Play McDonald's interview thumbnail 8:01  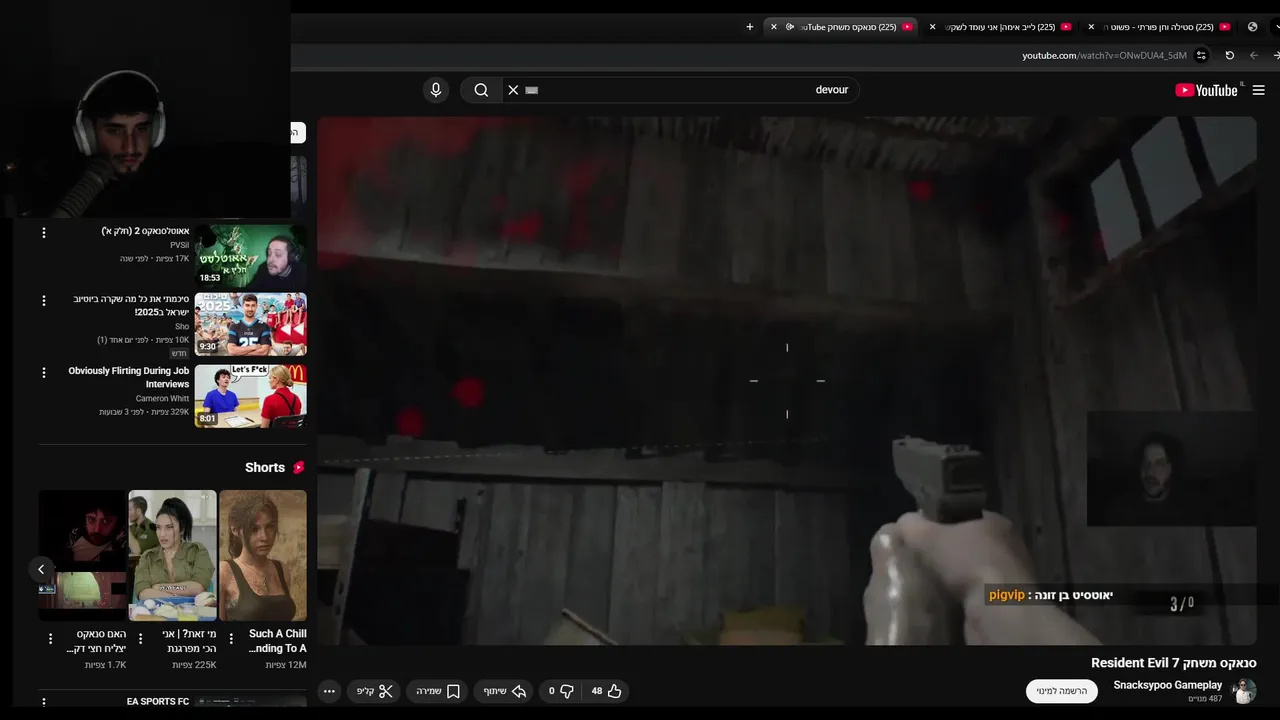click(250, 396)
